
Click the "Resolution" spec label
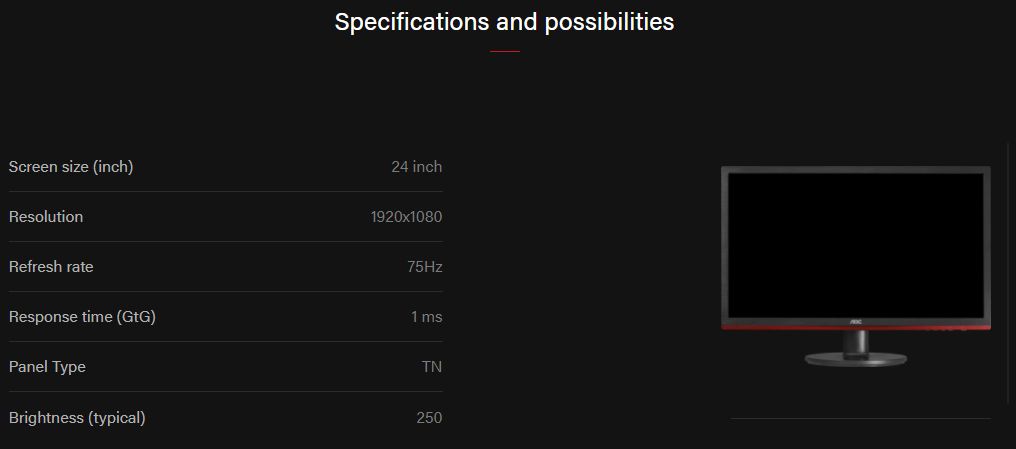(x=46, y=217)
